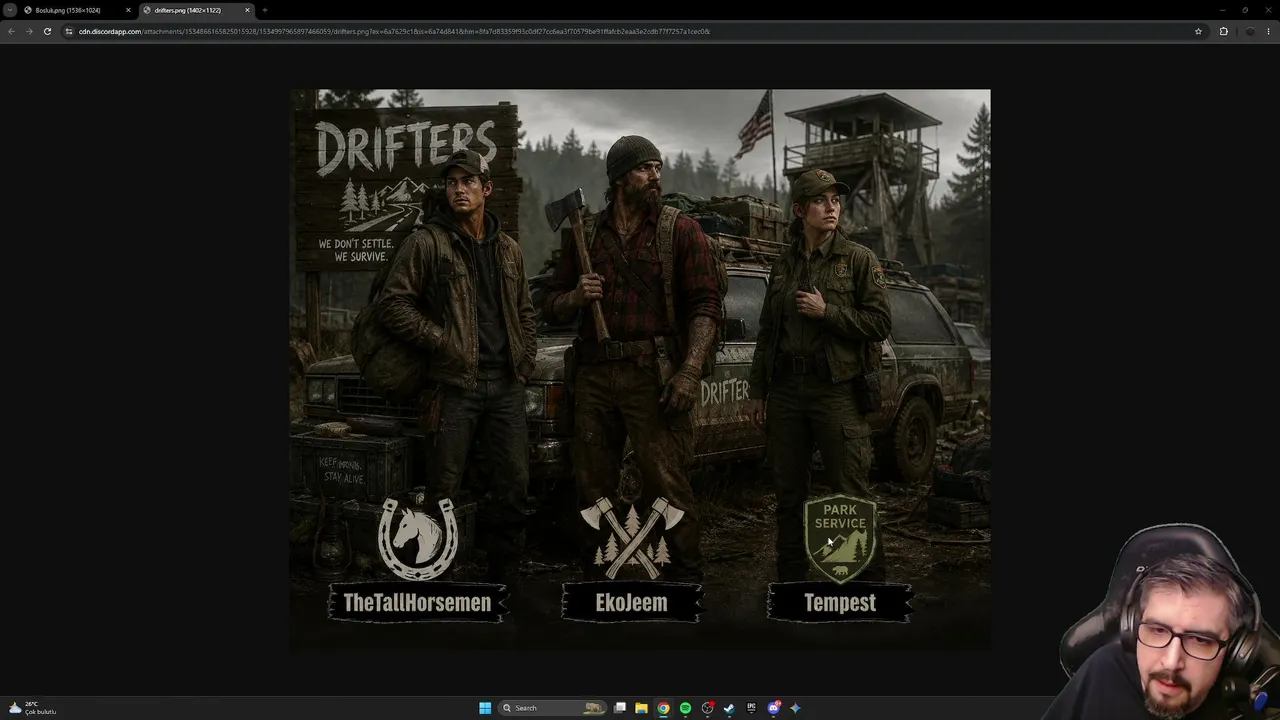Open the tab search dropdown
Image resolution: width=1280 pixels, height=720 pixels.
(10, 10)
